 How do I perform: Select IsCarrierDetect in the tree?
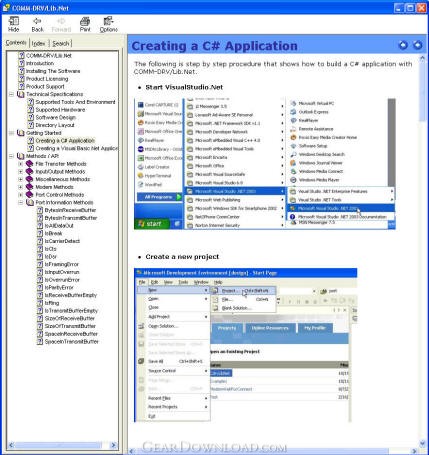pos(62,241)
